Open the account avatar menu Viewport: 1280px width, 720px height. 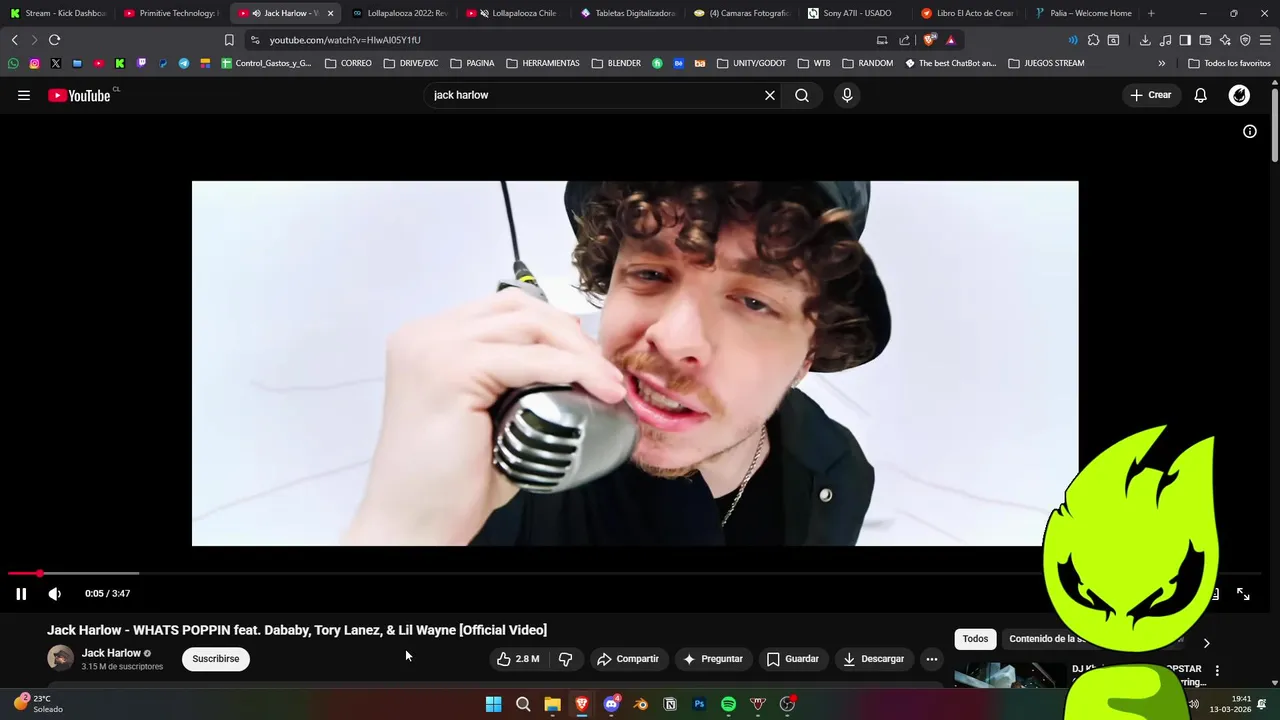click(1239, 95)
